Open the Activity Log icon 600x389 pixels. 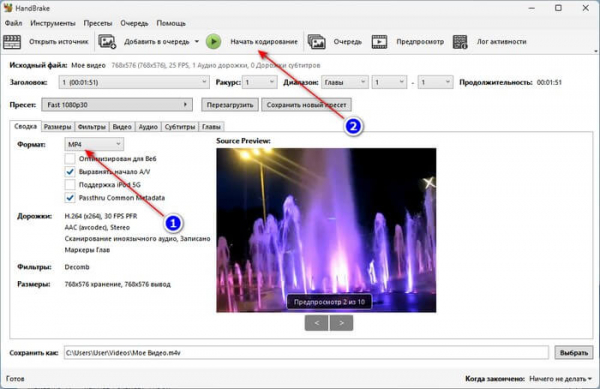coord(460,42)
